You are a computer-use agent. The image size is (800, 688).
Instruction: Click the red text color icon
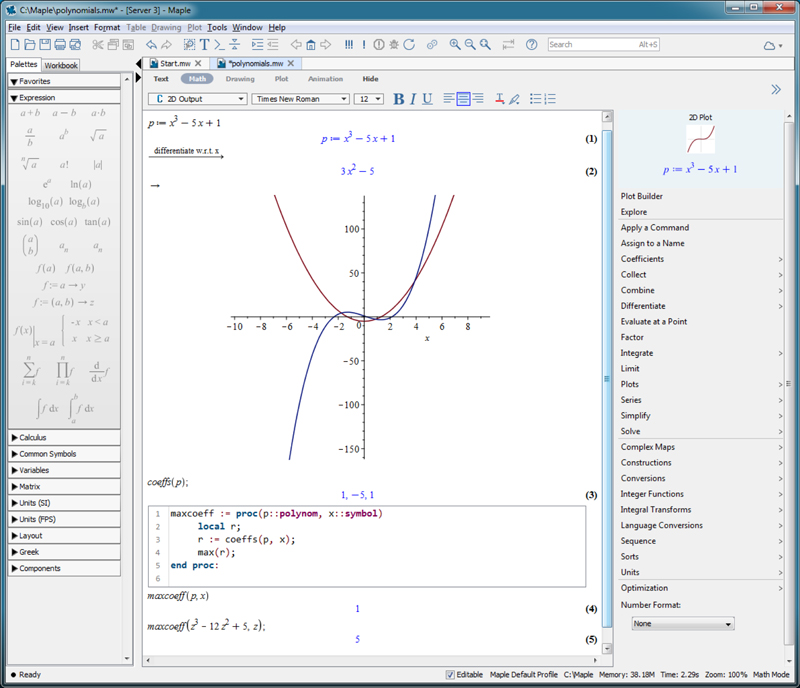click(499, 99)
